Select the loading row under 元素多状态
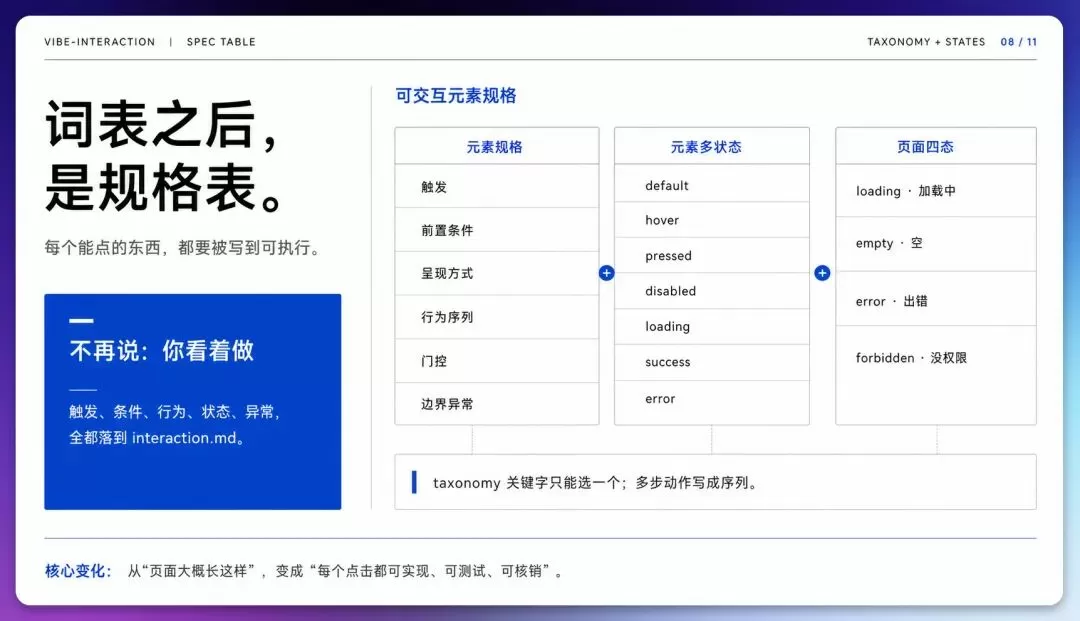This screenshot has width=1080, height=621. point(712,327)
